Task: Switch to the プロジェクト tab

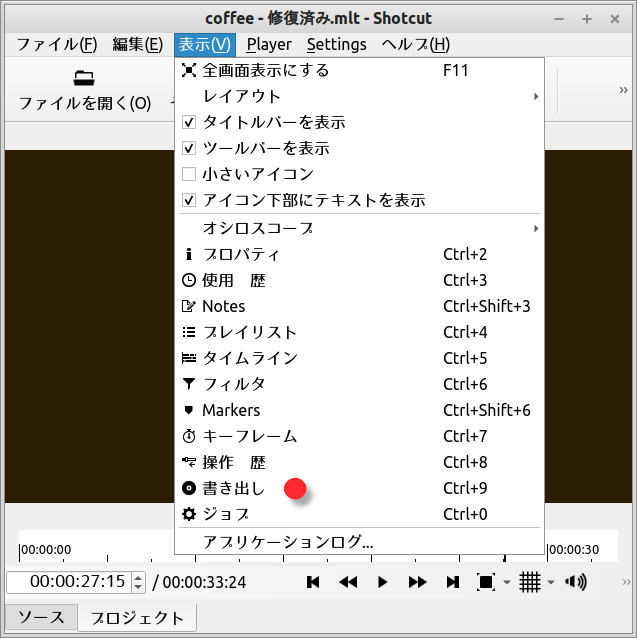Action: (138, 618)
